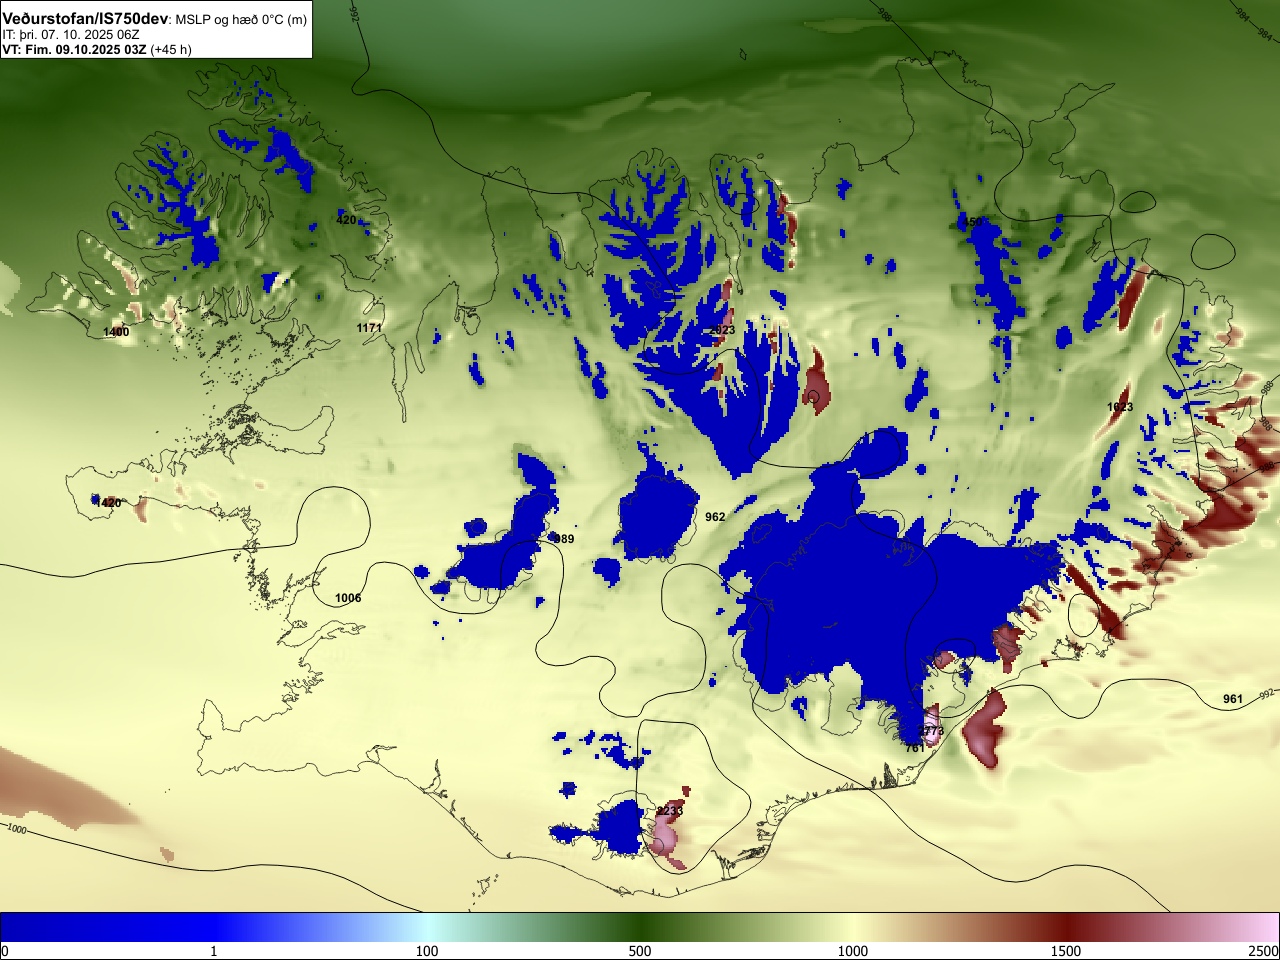This screenshot has height=960, width=1280.
Task: Click the "2500" tick on the color scale
Action: 1263,951
